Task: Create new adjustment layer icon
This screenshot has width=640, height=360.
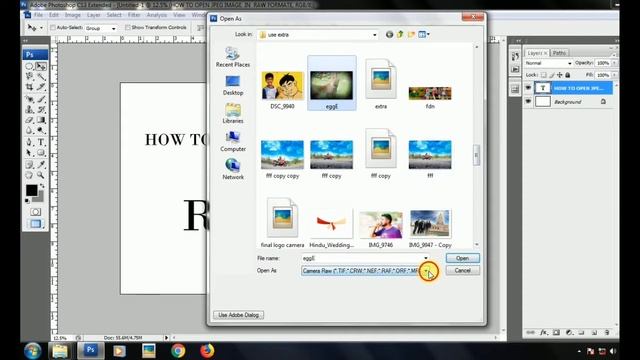Action: (x=569, y=333)
